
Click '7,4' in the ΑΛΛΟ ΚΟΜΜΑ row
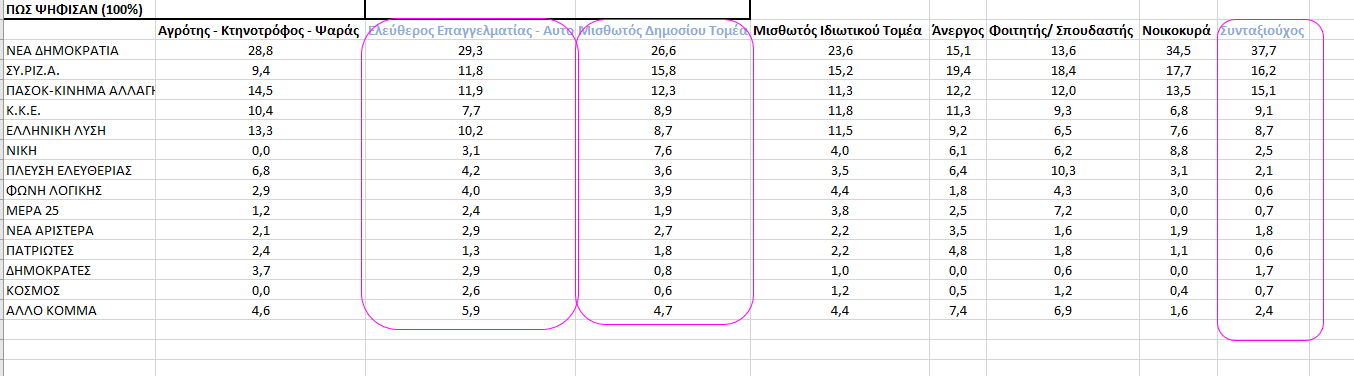click(x=958, y=311)
